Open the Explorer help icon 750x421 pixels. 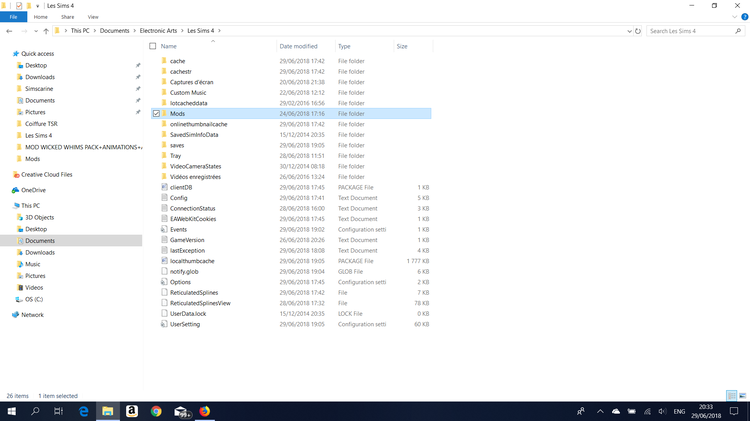745,17
